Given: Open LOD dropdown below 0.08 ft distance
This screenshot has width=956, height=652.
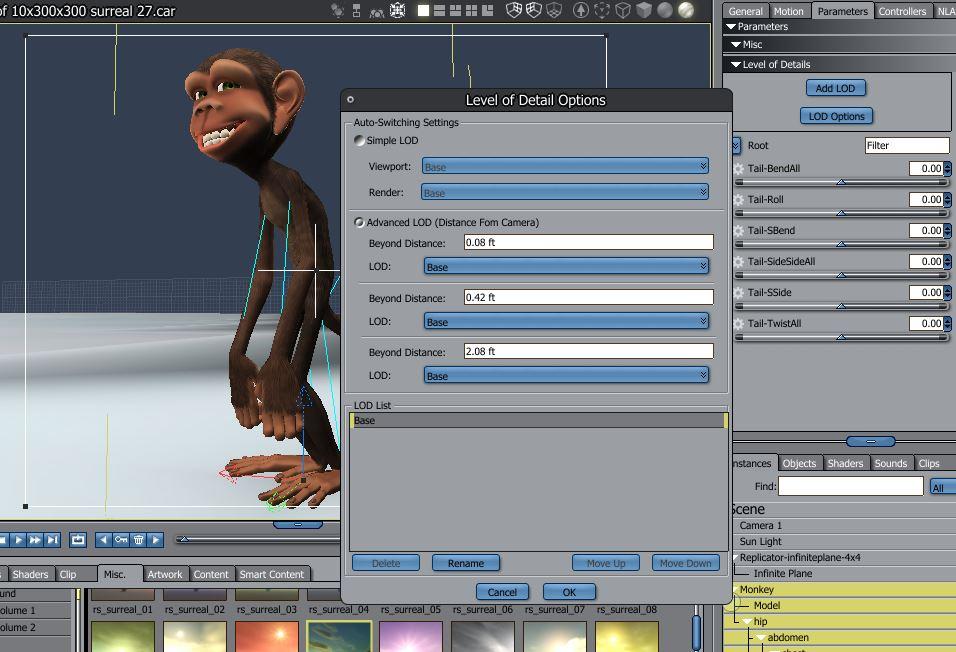Looking at the screenshot, I should click(x=566, y=267).
